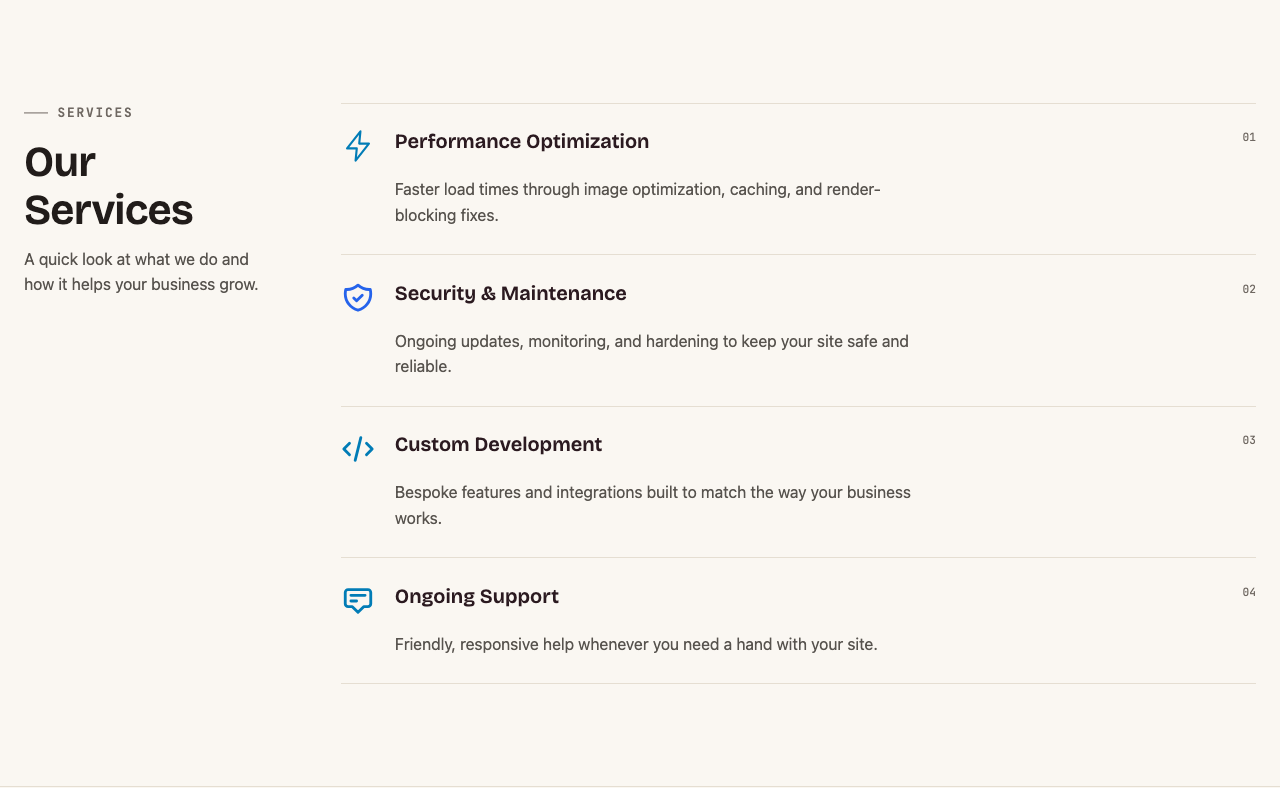Image resolution: width=1280 pixels, height=788 pixels.
Task: Click the short dash beside SERVICES label
Action: click(36, 113)
